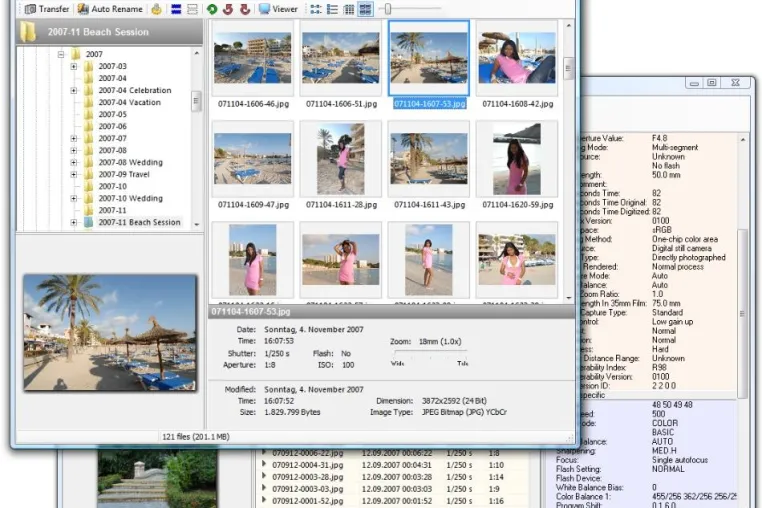Click the folder icon of 2007-11
Viewport: 762px width, 508px height.
(88, 210)
